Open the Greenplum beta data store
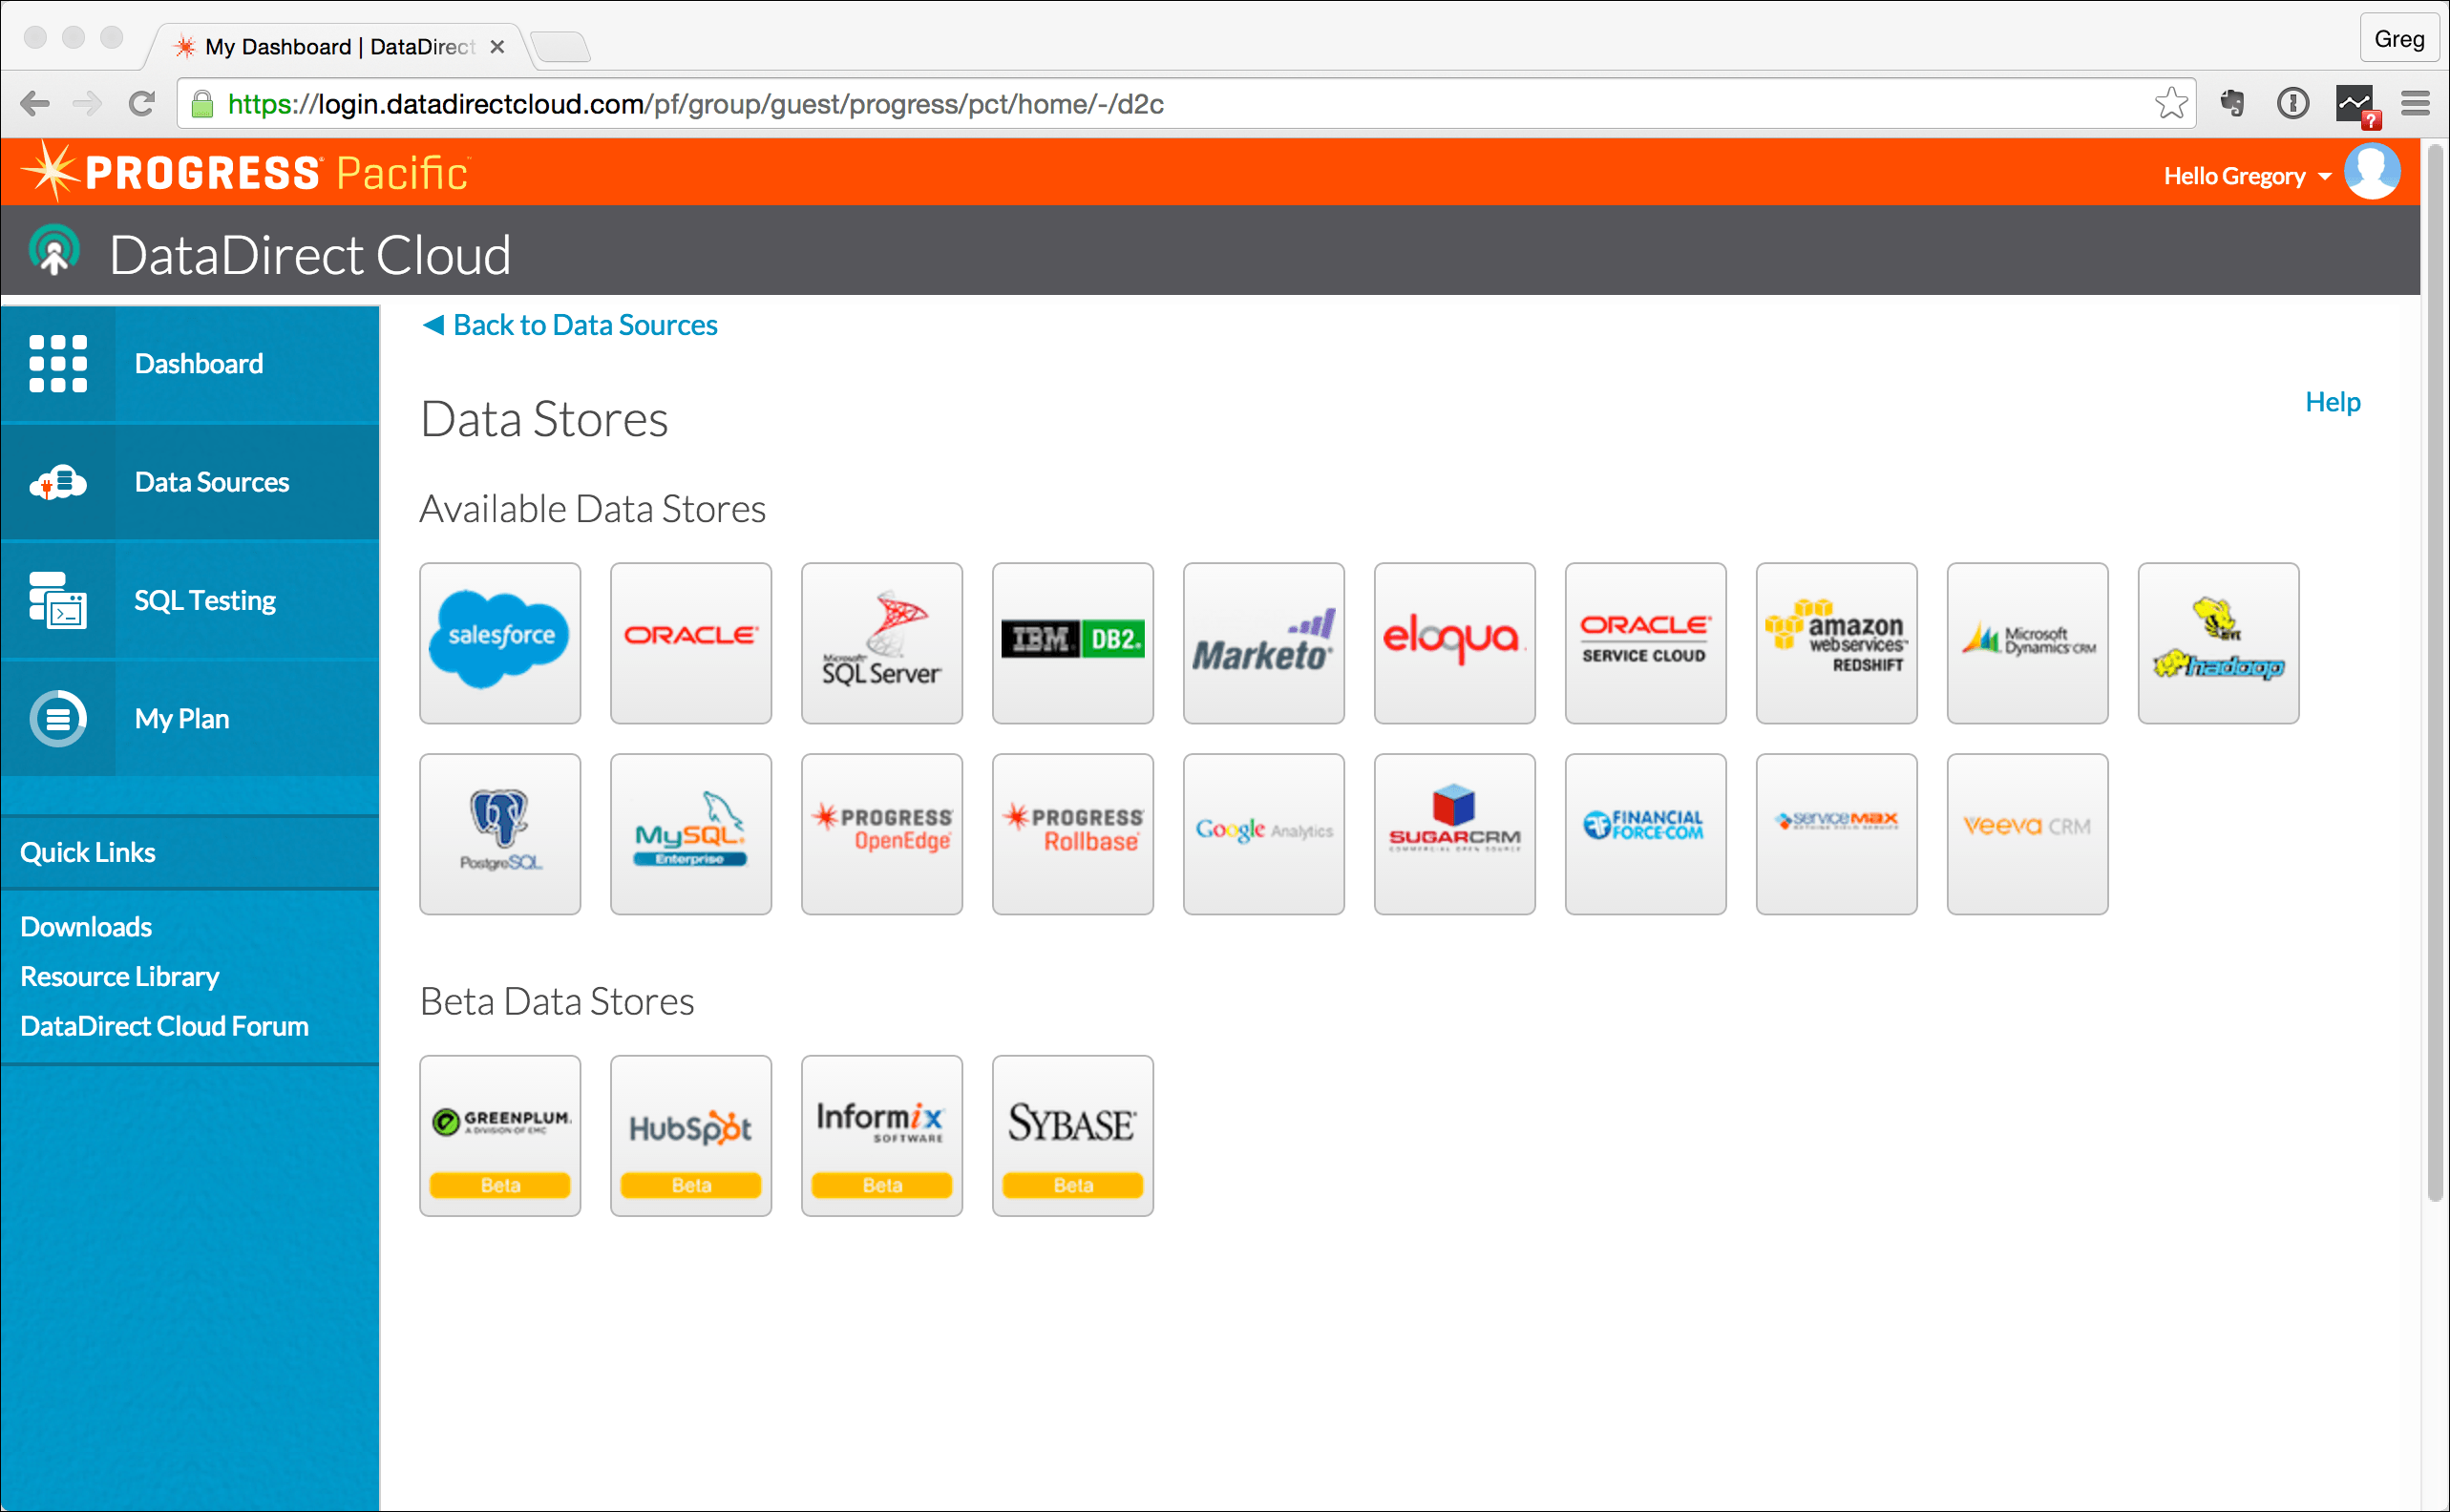Viewport: 2450px width, 1512px height. [x=500, y=1136]
